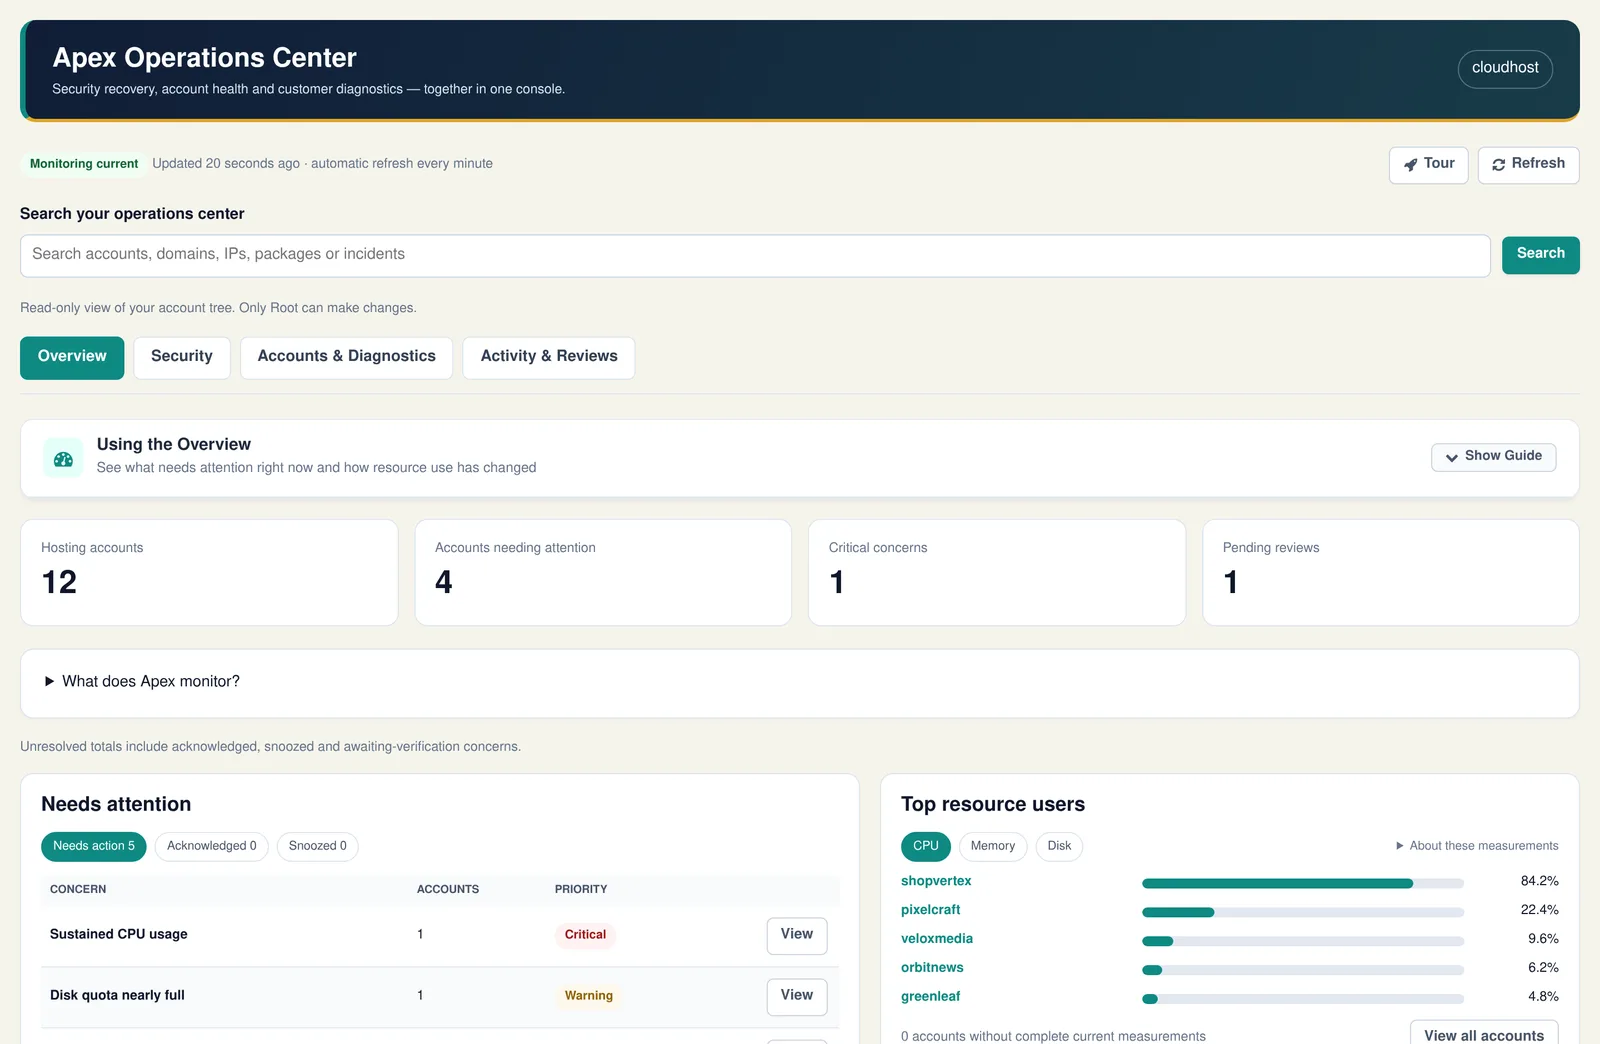
Task: Expand the What does Apex monitor section
Action: (141, 682)
